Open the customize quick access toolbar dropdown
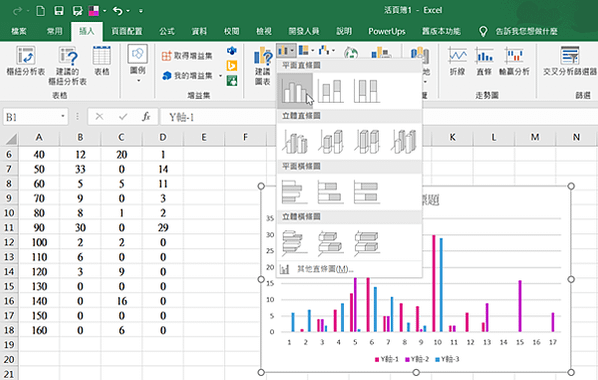 coord(141,11)
